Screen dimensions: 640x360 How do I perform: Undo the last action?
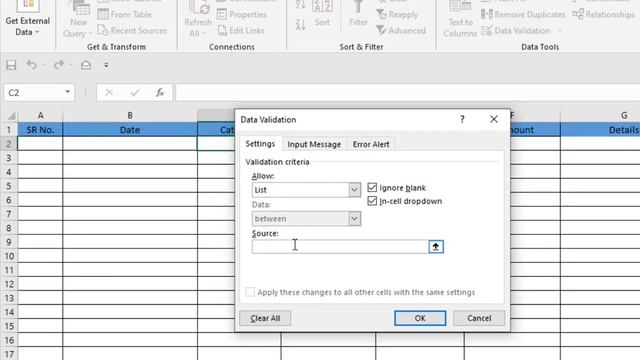tap(31, 65)
